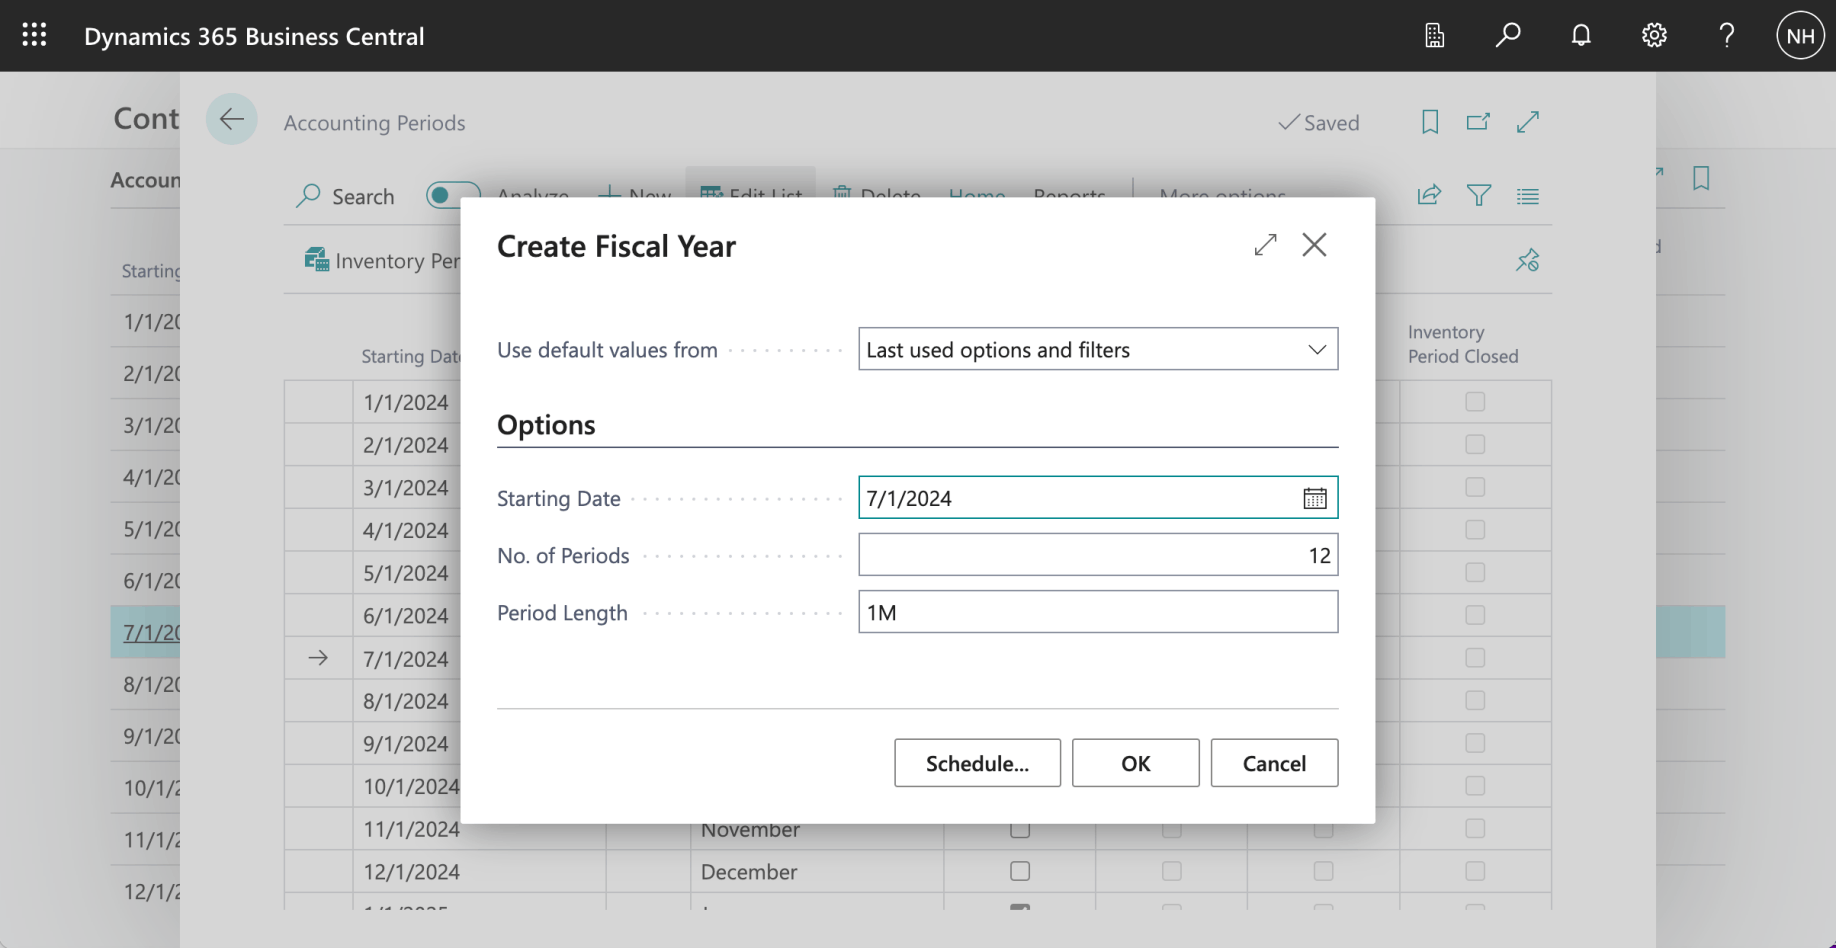Viewport: 1836px width, 948px height.
Task: Open the filter pane funnel icon
Action: coord(1479,195)
